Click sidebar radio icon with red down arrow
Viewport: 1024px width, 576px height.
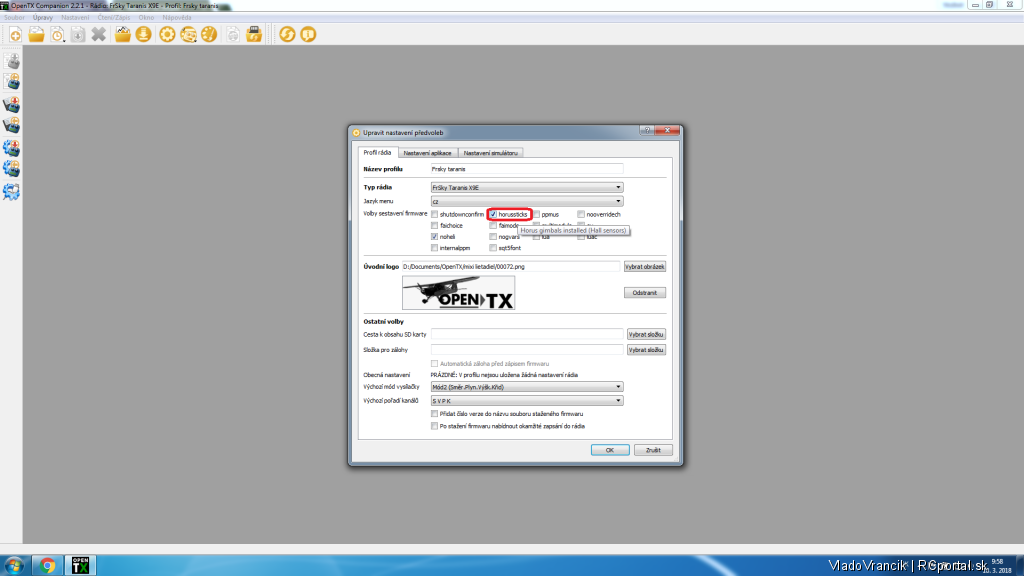coord(12,104)
